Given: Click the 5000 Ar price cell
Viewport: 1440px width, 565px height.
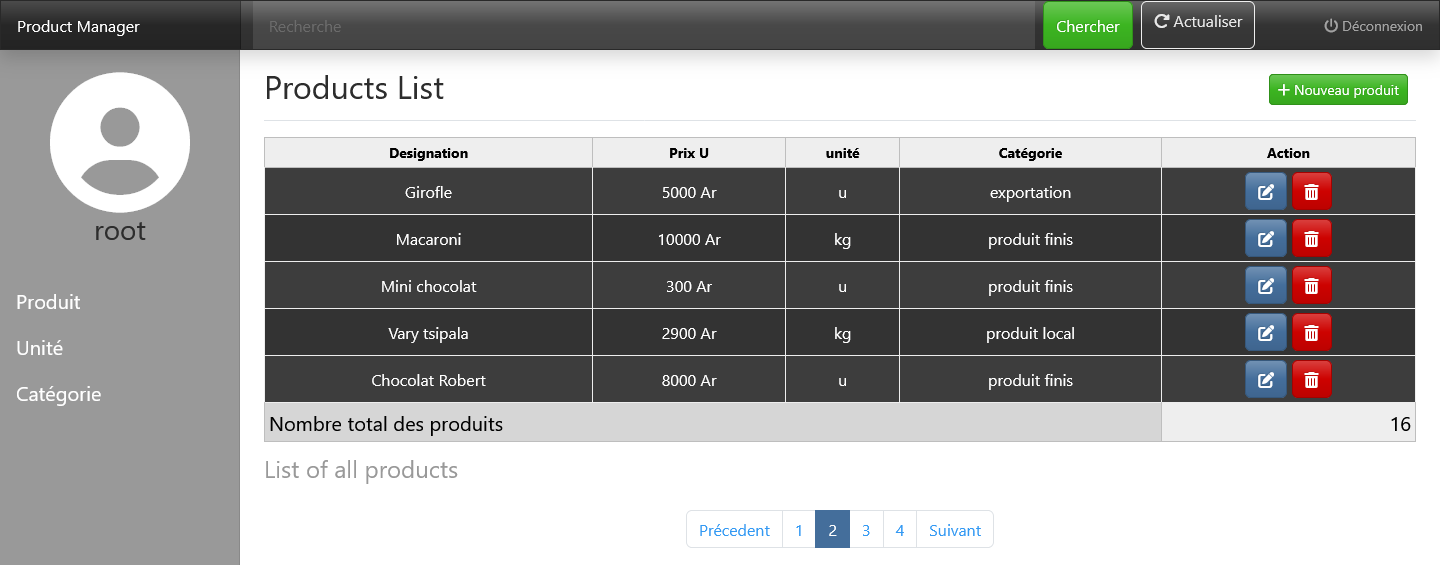Looking at the screenshot, I should click(689, 192).
